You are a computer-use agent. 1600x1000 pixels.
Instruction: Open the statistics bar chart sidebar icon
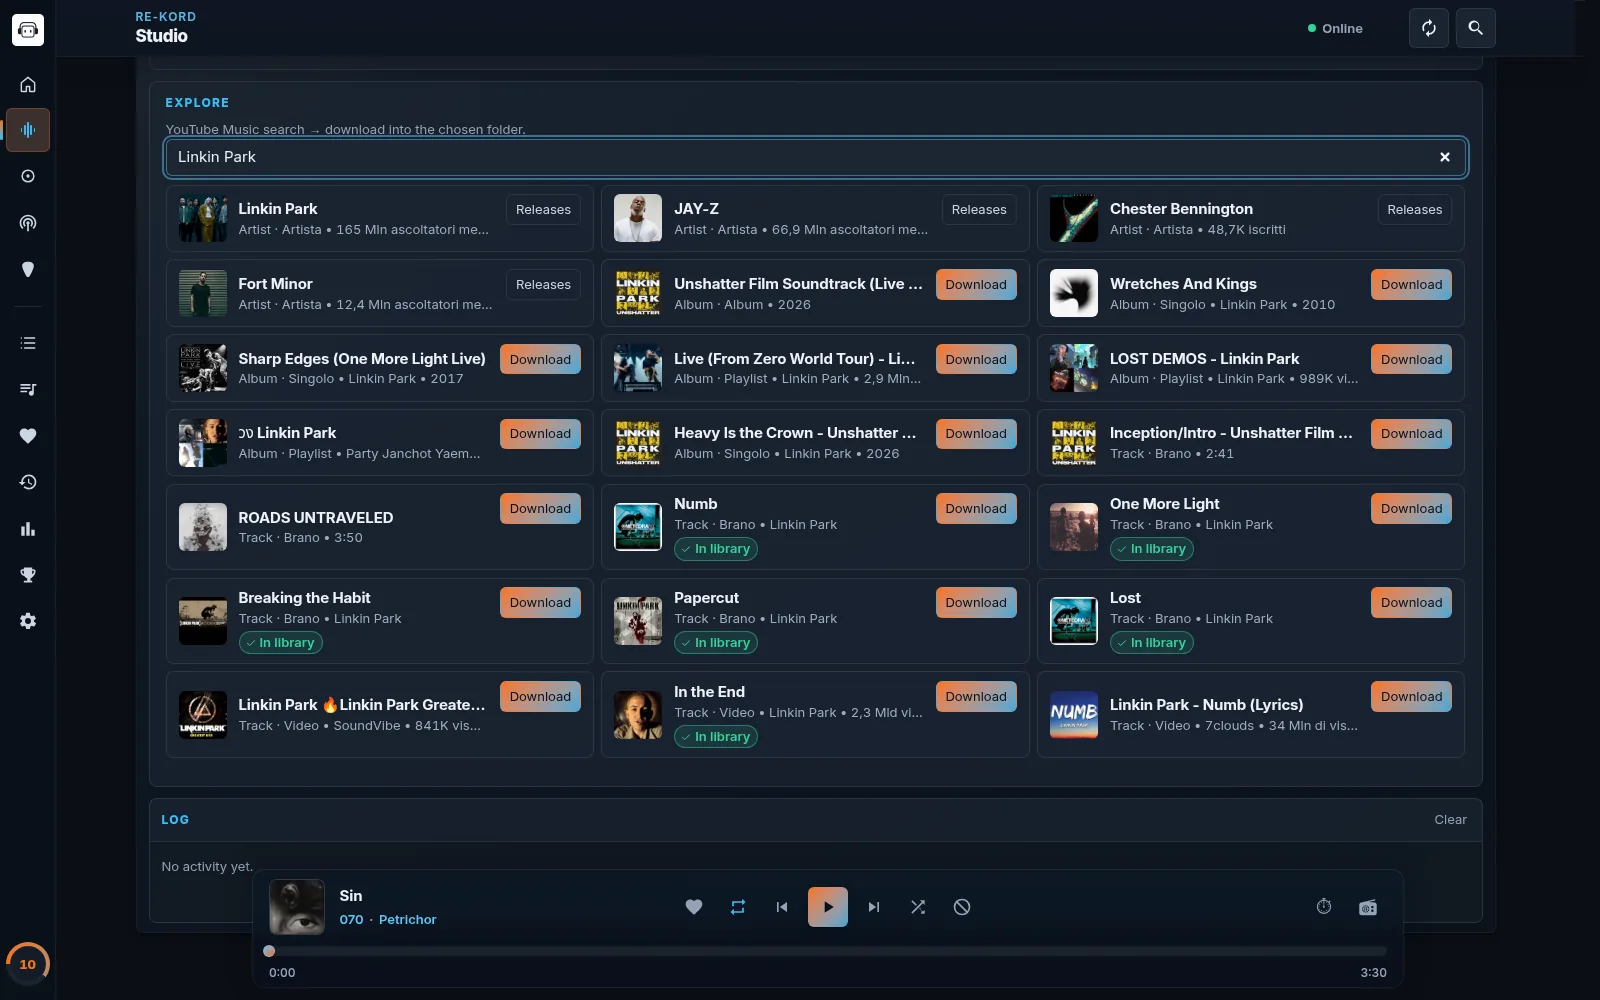[x=28, y=529]
